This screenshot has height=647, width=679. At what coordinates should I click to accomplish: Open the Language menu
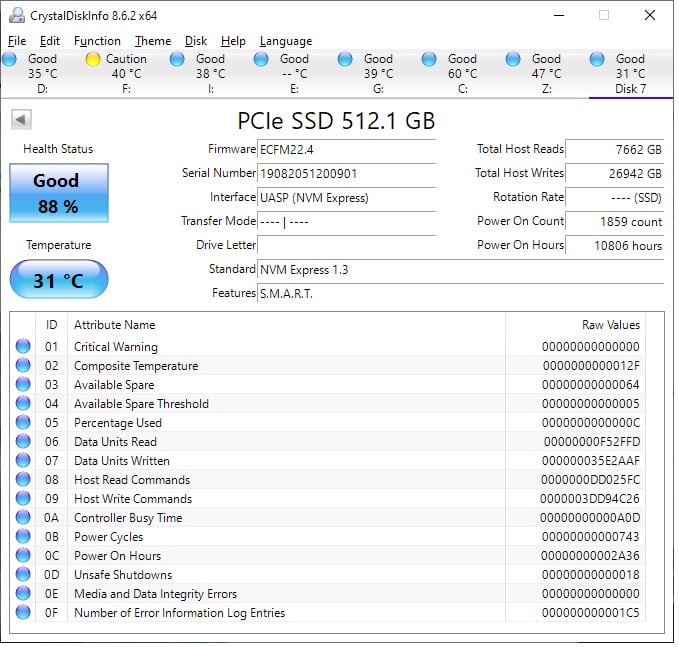(x=286, y=41)
